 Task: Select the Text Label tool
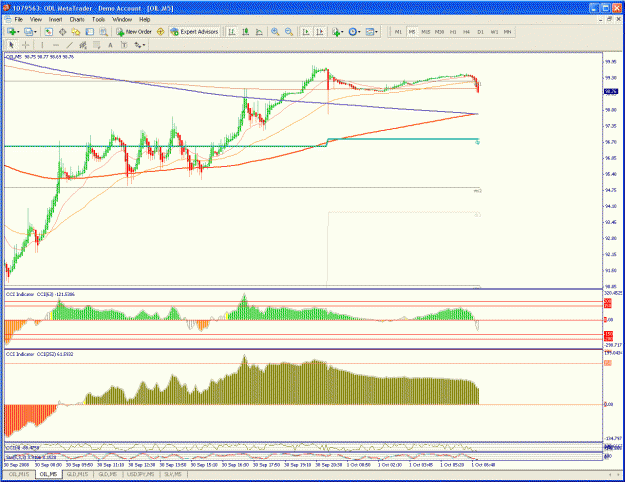pyautogui.click(x=124, y=45)
